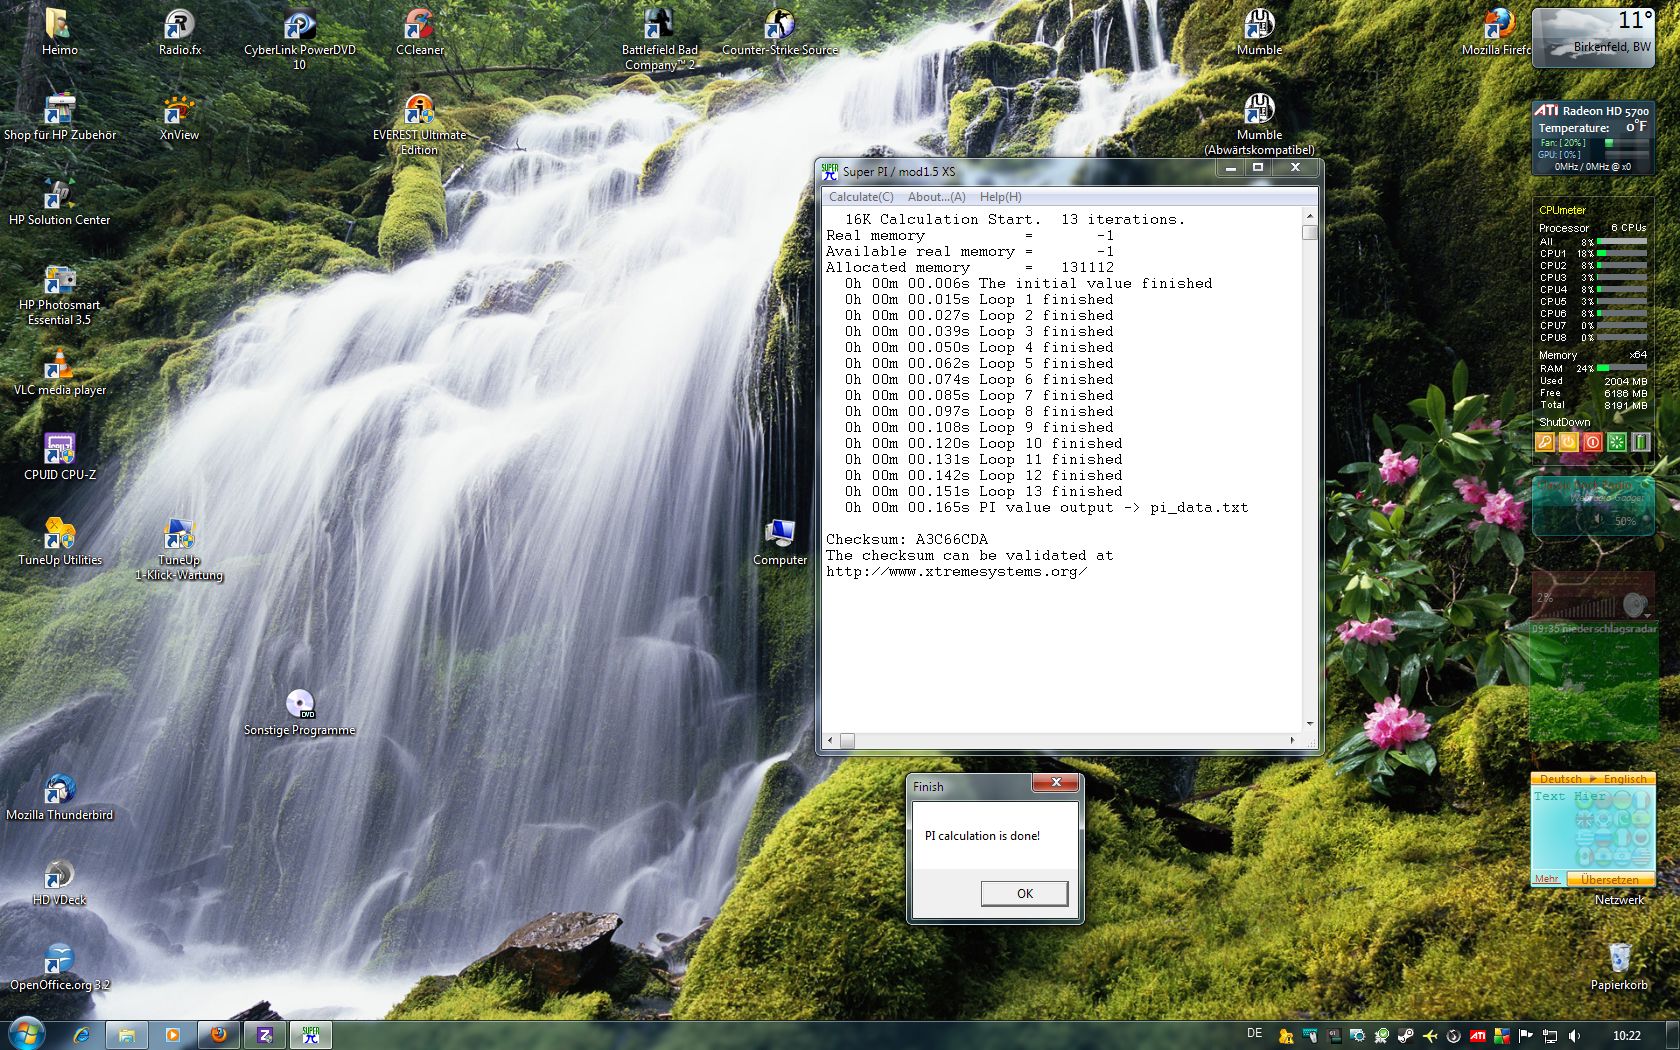Open the CPUID CPU-Z desktop shortcut

tap(60, 450)
